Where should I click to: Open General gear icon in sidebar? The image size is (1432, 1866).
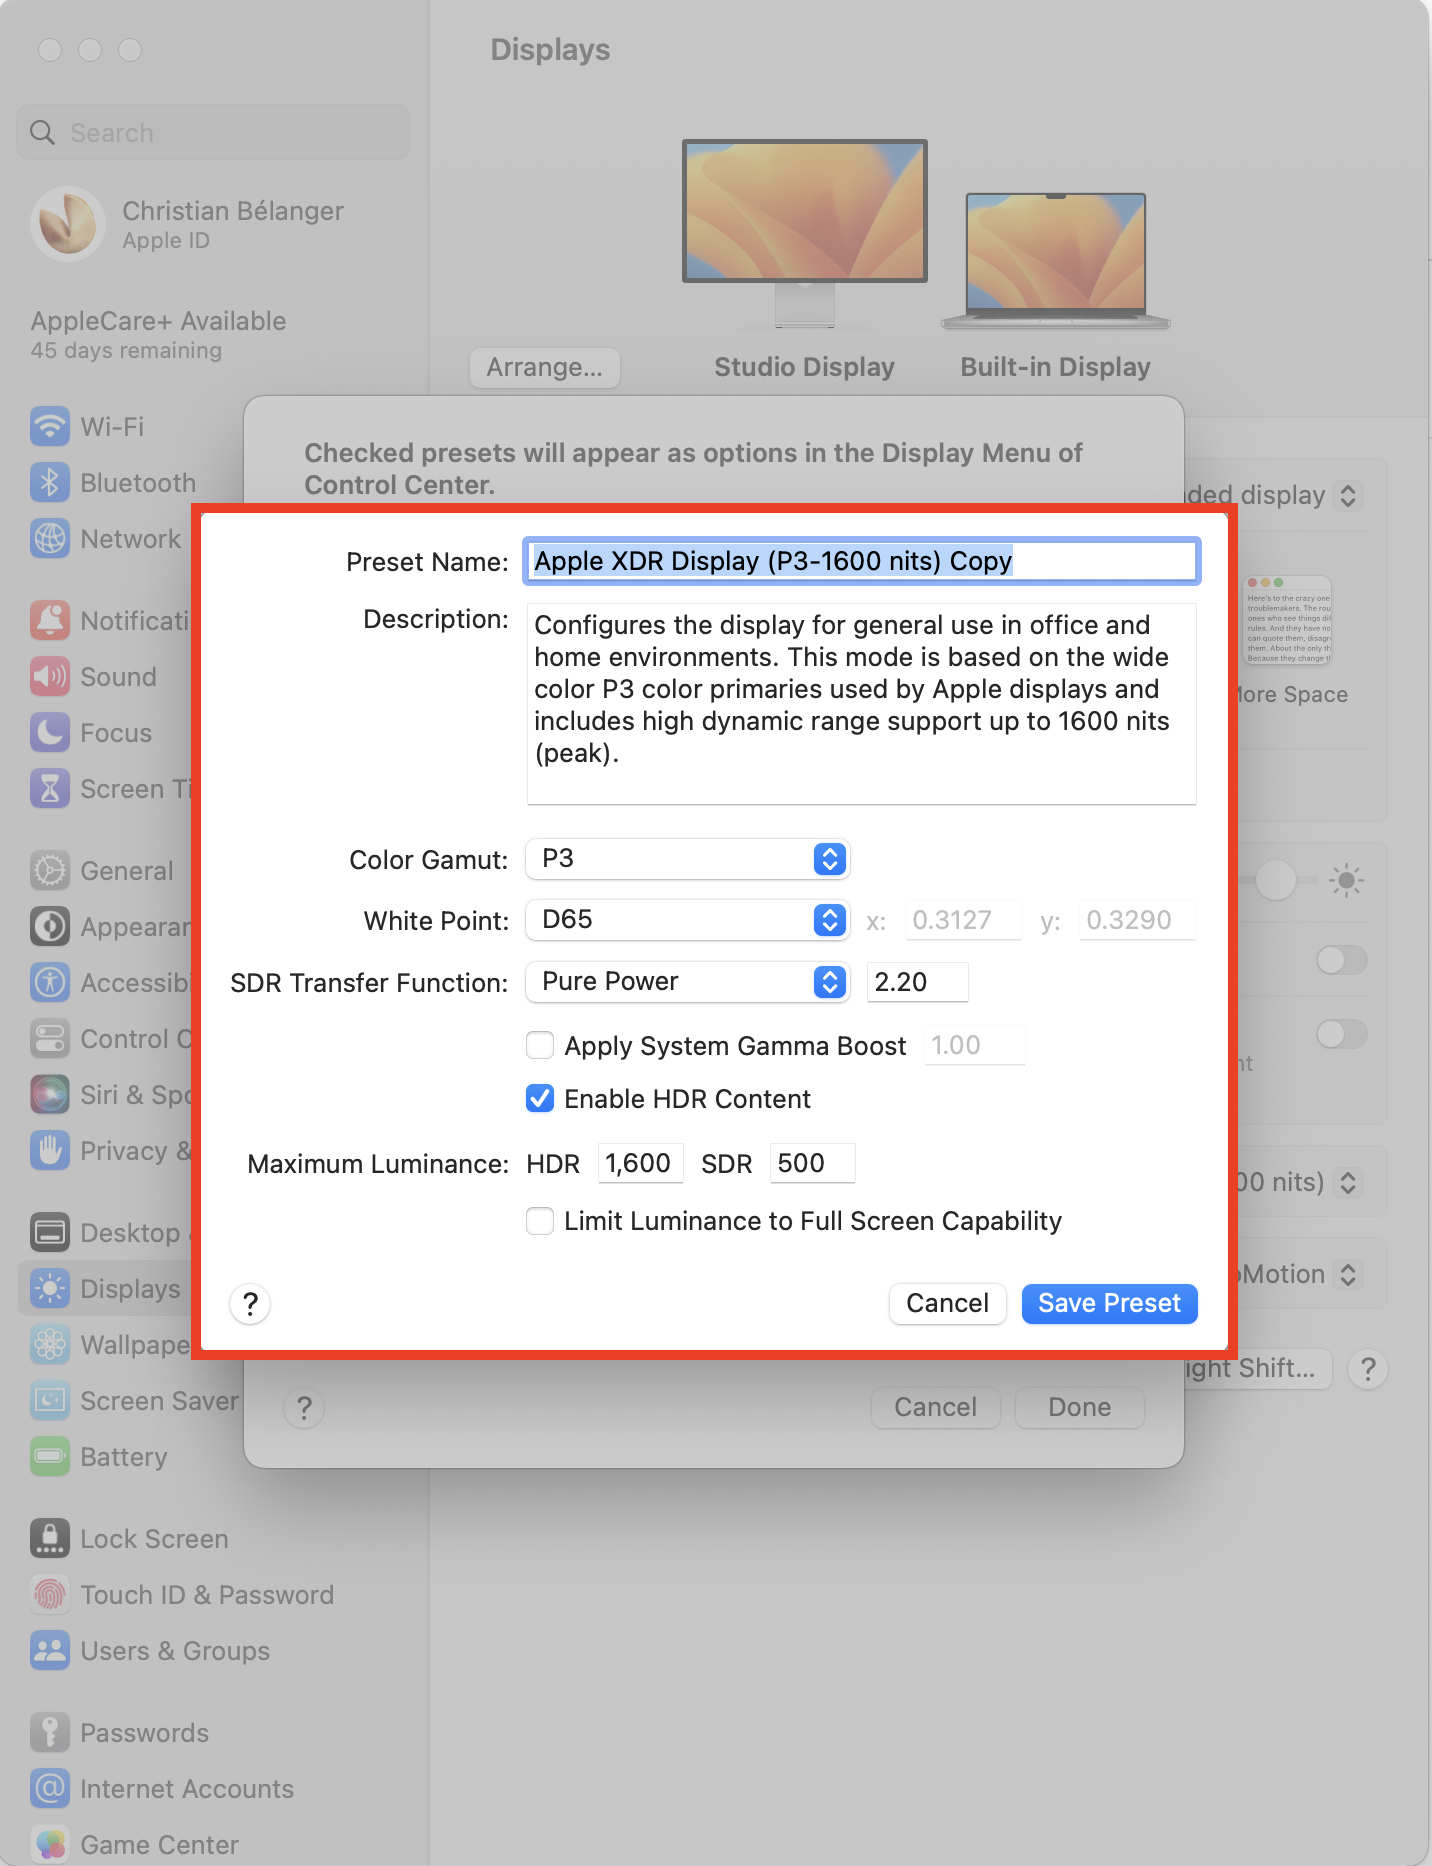coord(50,870)
